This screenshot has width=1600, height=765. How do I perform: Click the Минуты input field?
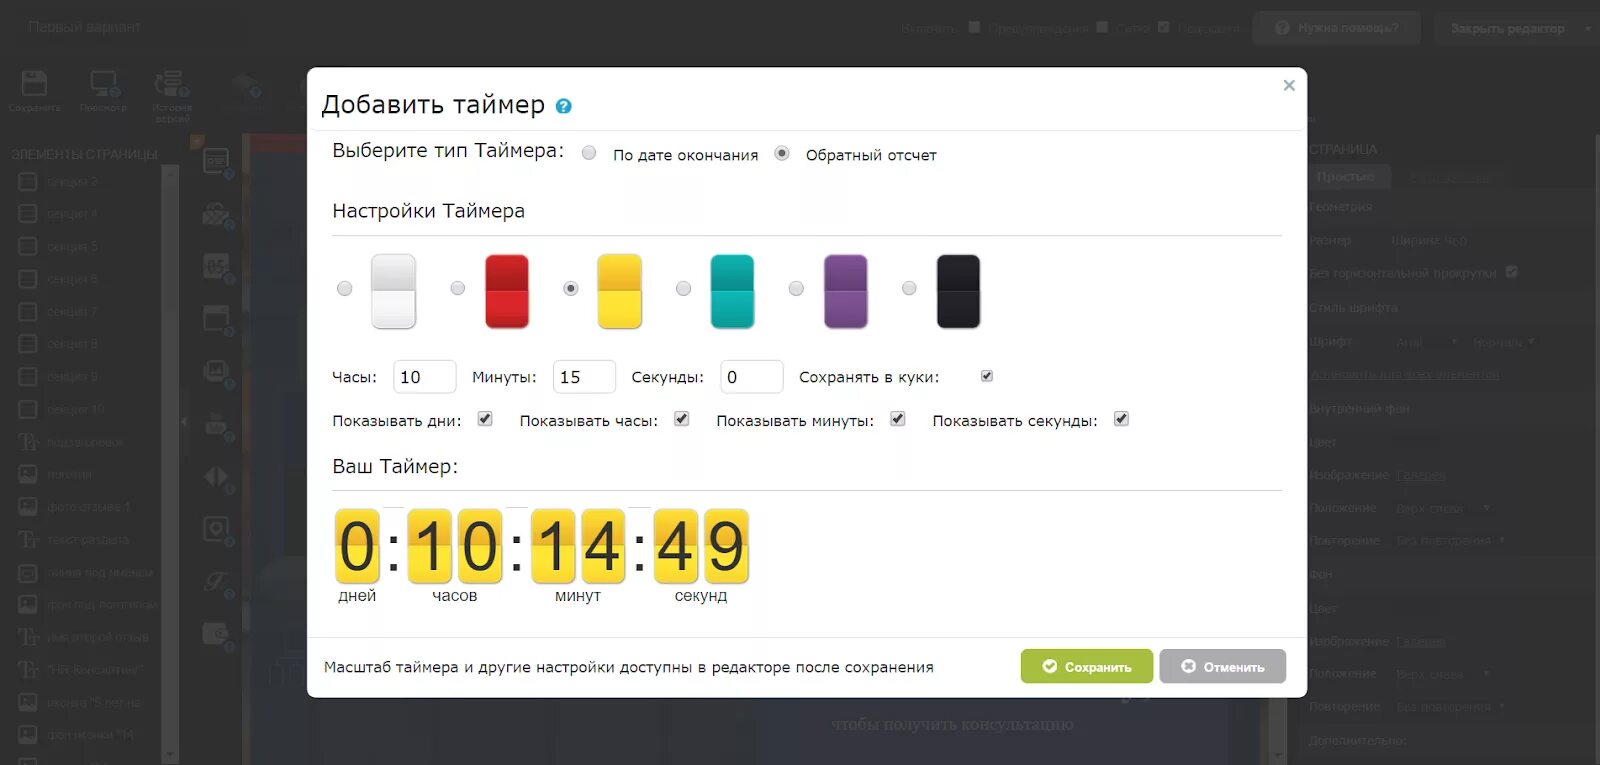pos(584,377)
